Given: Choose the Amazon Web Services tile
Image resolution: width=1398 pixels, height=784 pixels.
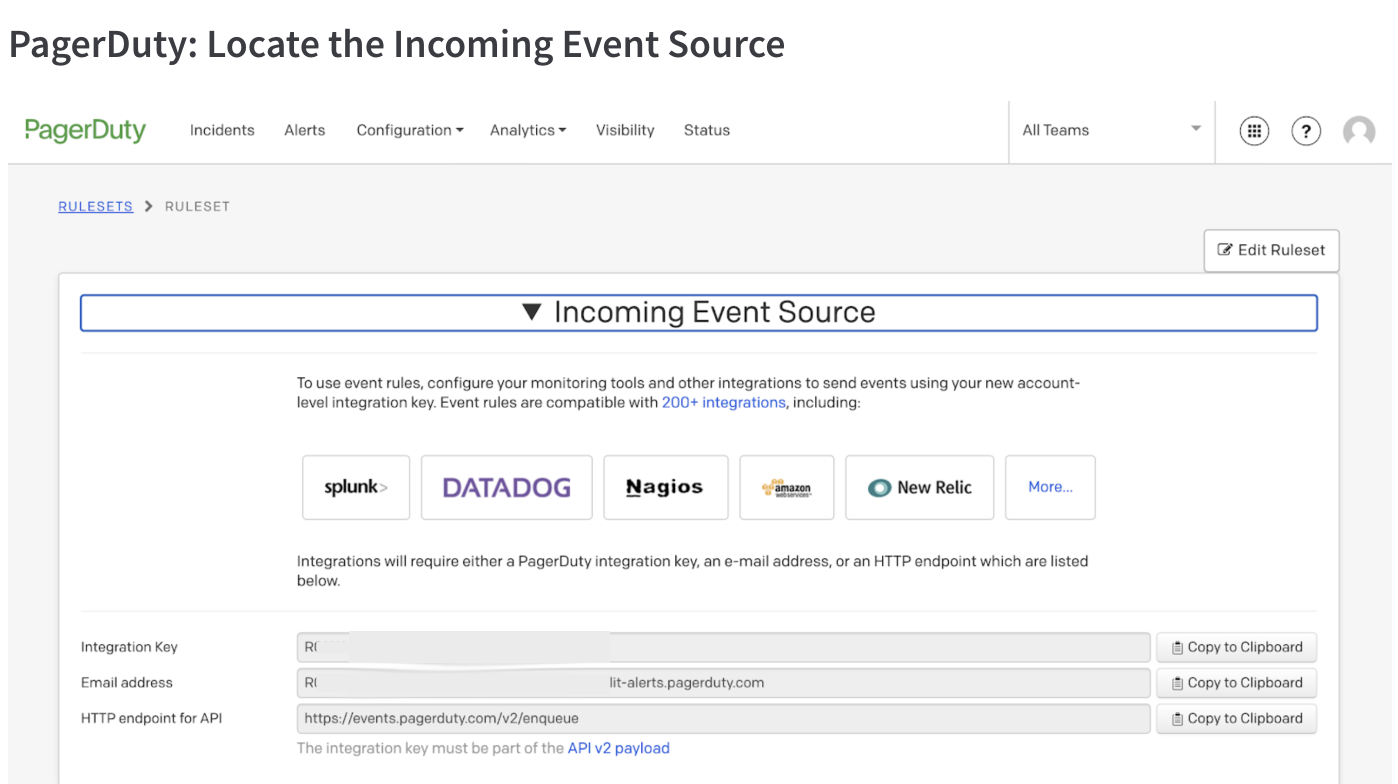Looking at the screenshot, I should [x=787, y=488].
